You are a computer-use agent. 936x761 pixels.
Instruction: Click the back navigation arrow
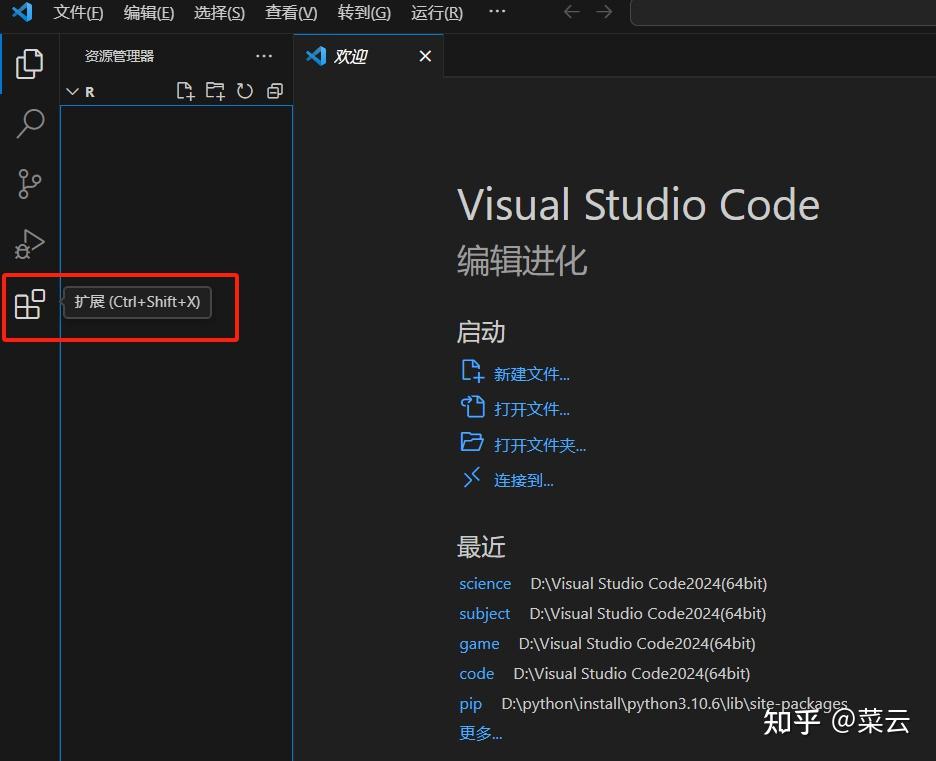click(x=571, y=13)
